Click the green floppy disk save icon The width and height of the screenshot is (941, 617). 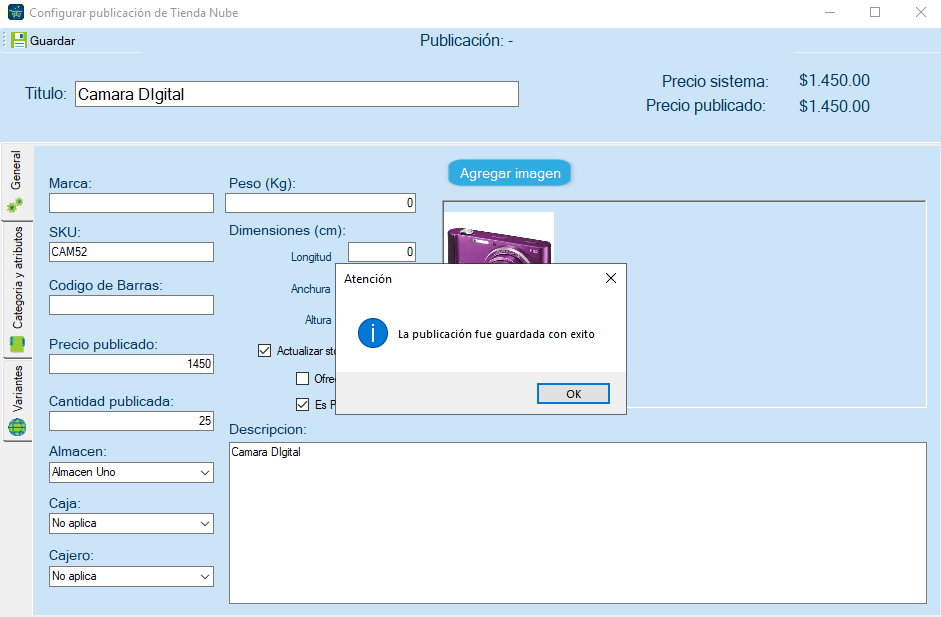[19, 40]
